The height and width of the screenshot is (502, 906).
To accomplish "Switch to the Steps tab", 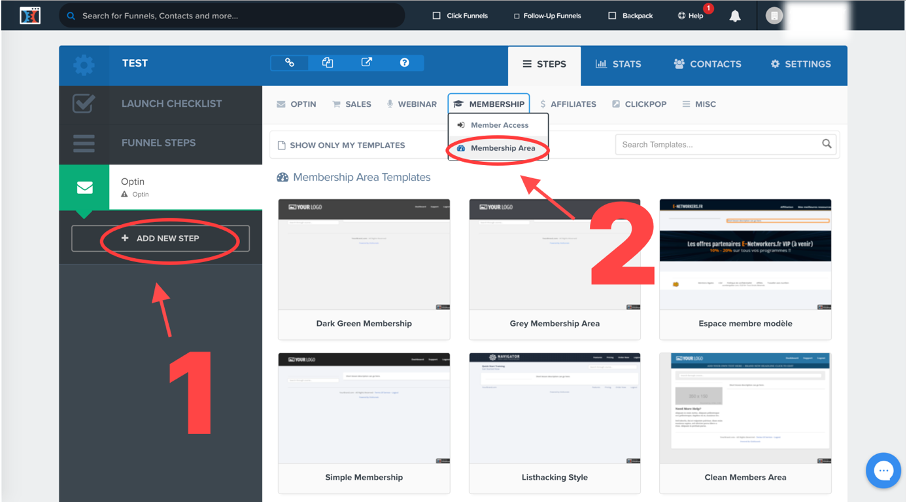I will click(x=544, y=64).
